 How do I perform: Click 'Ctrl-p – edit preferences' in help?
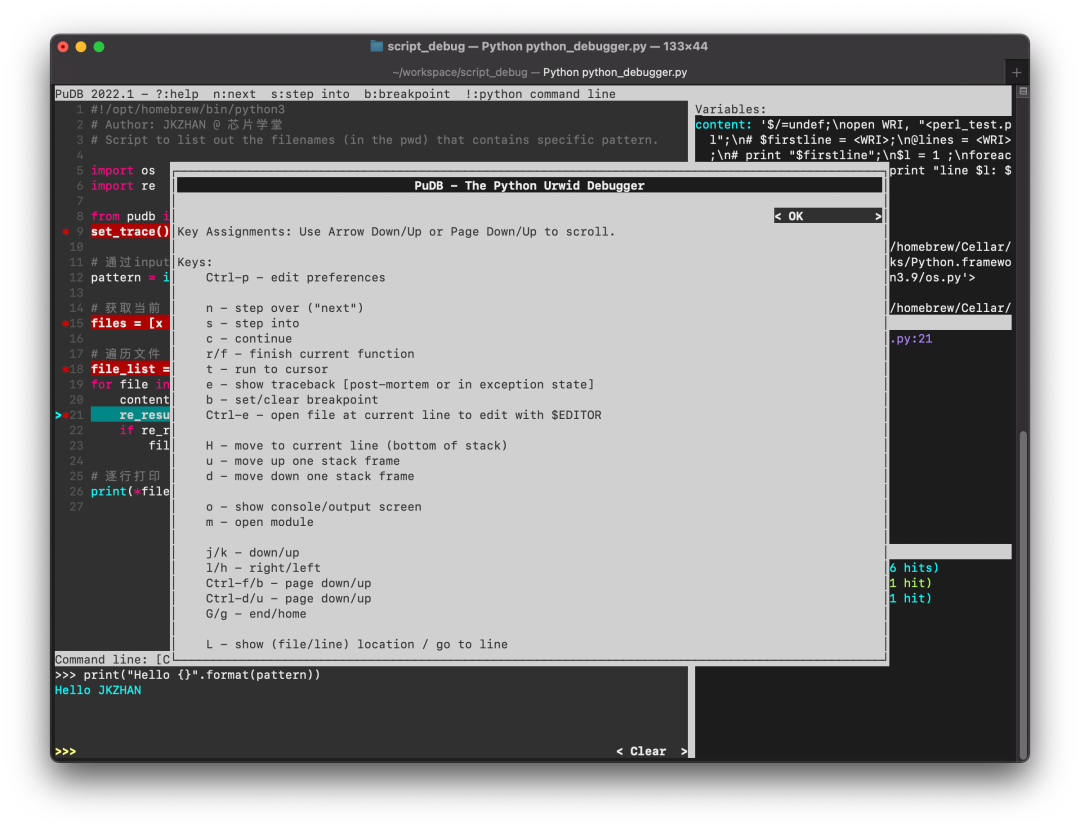(x=295, y=277)
